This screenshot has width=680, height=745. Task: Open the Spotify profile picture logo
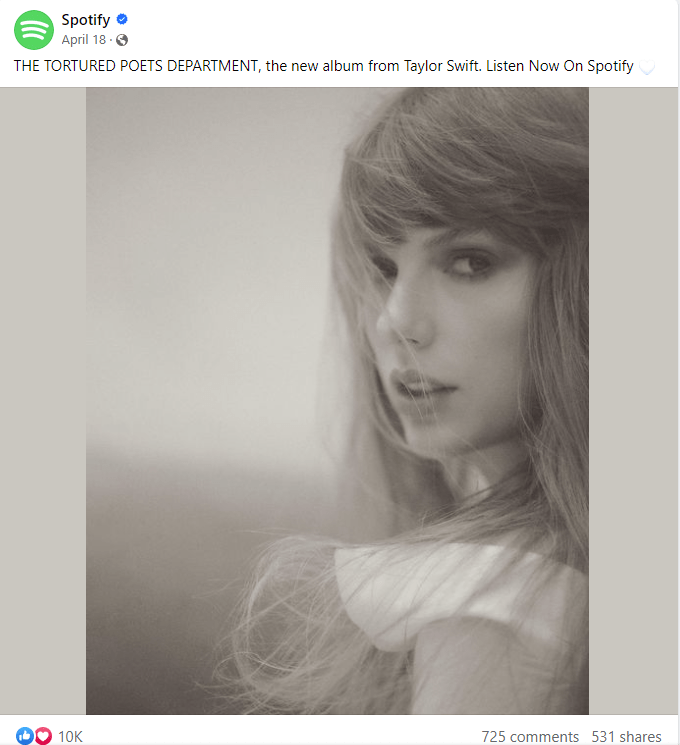(x=34, y=29)
